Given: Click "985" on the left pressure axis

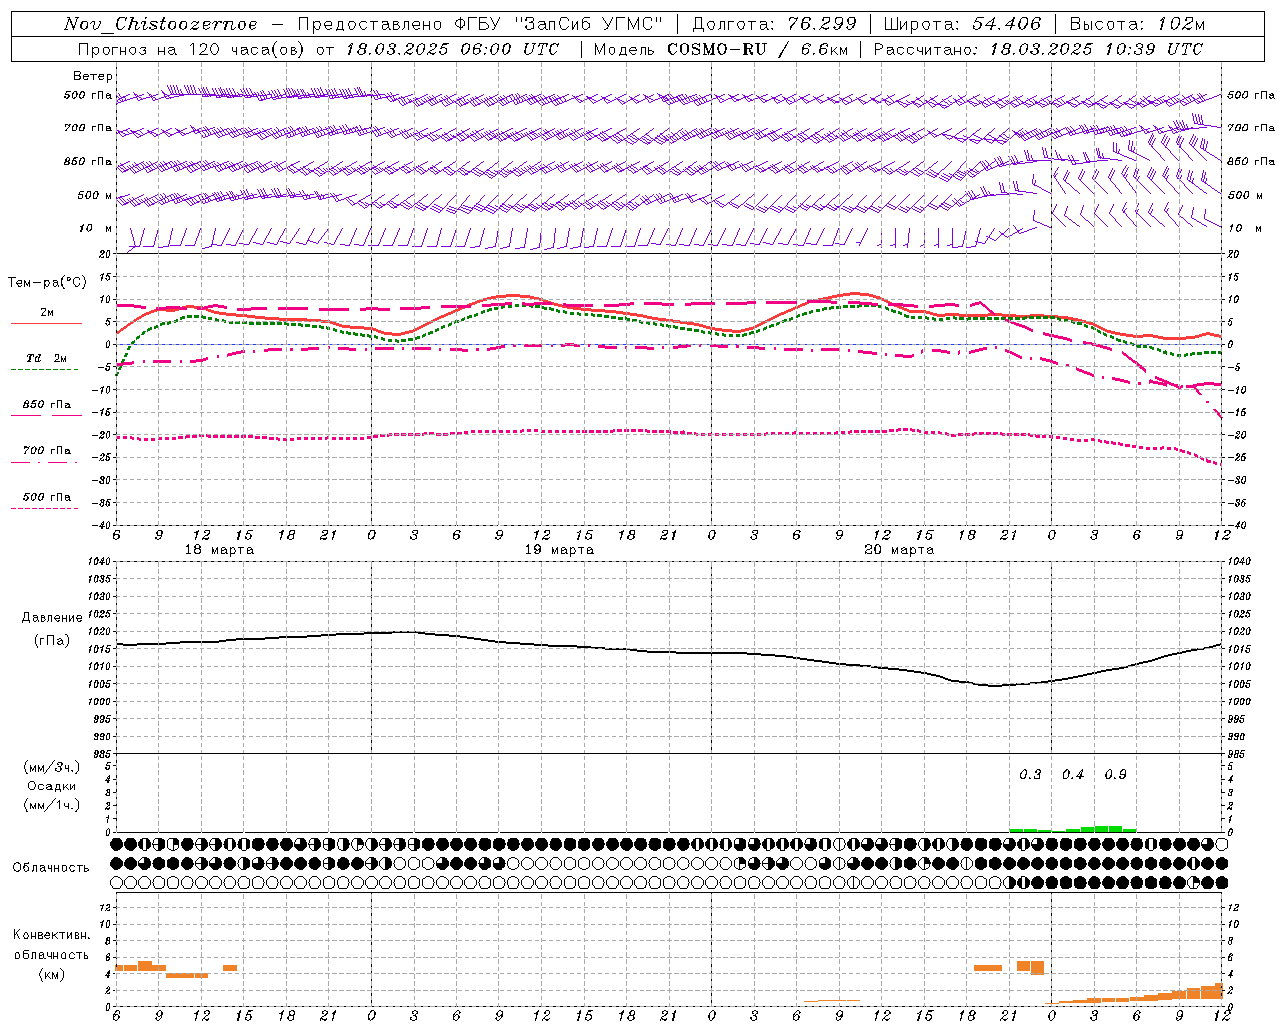Looking at the screenshot, I should tap(101, 754).
